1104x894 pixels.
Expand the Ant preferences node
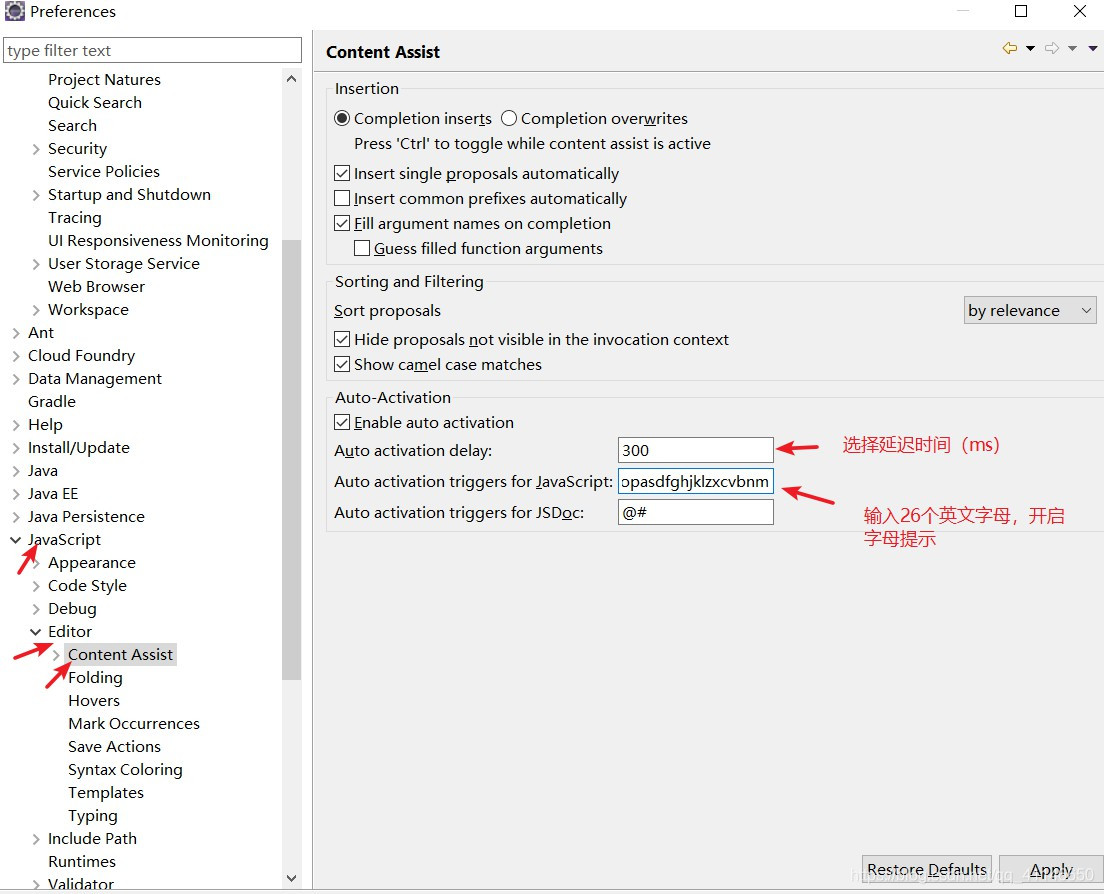point(16,333)
